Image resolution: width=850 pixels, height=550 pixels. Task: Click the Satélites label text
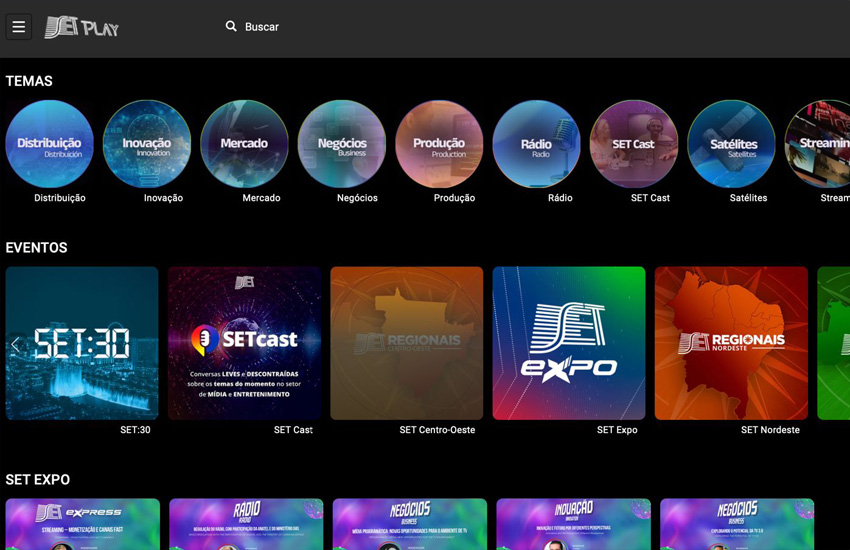tap(748, 198)
